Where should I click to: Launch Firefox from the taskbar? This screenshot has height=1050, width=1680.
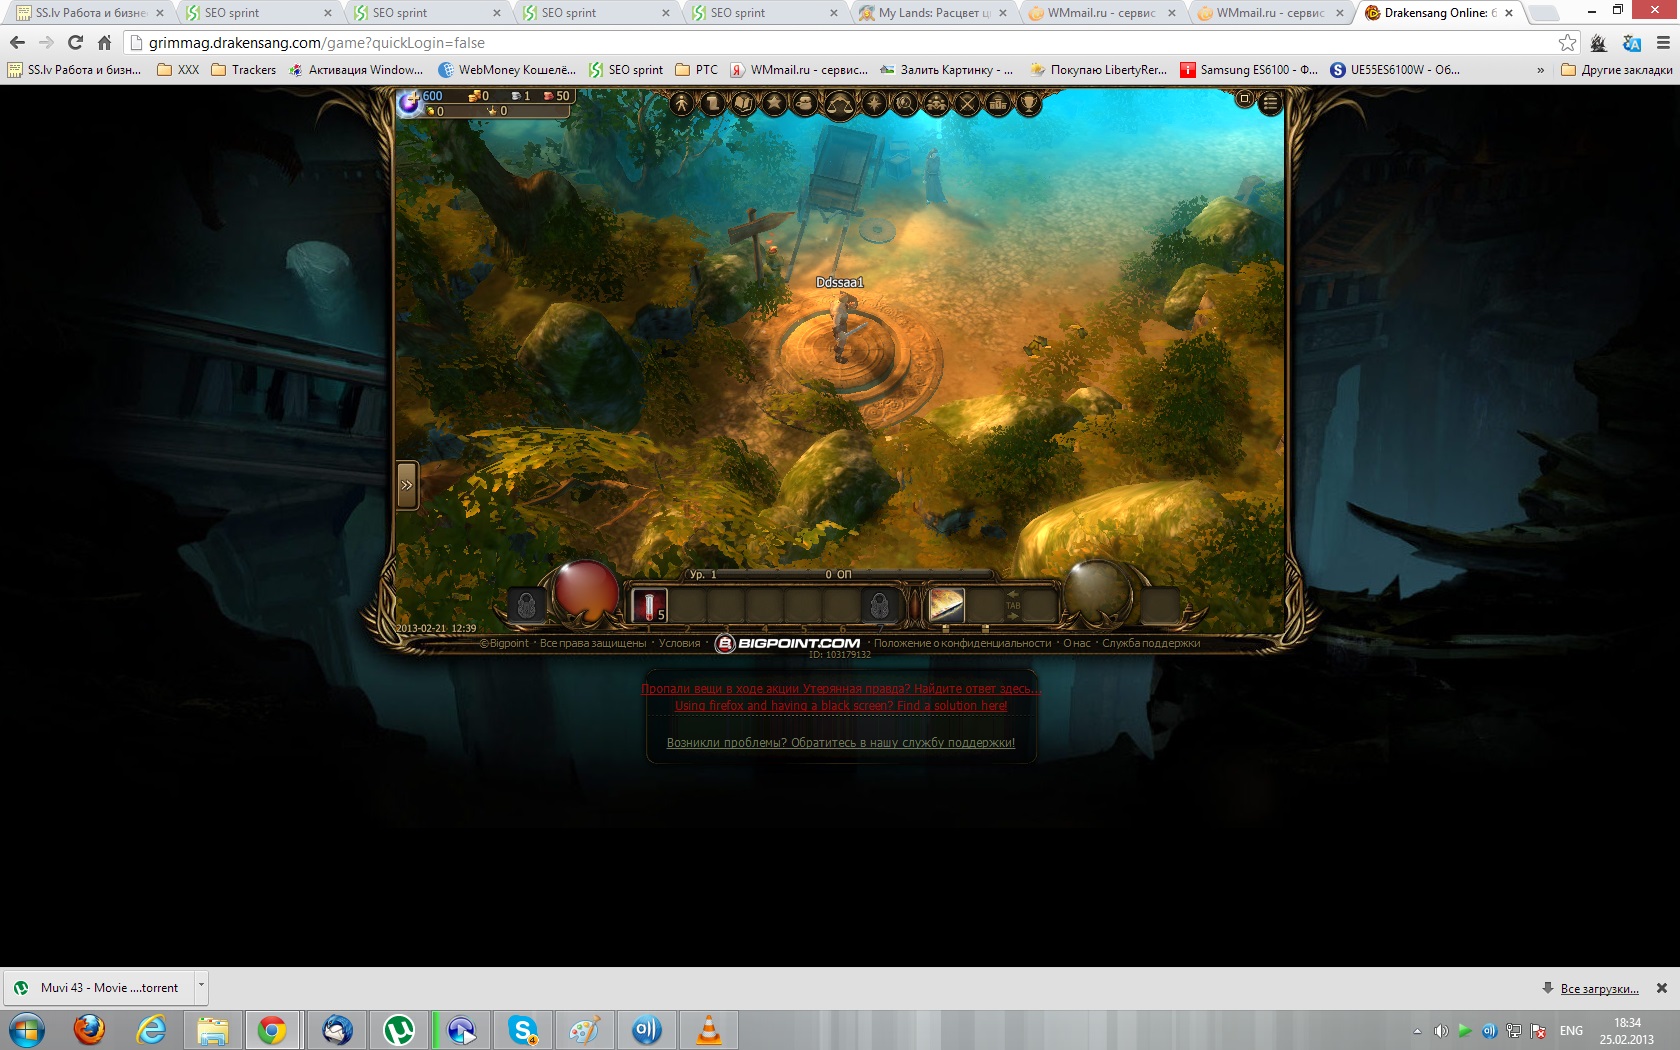click(89, 1030)
